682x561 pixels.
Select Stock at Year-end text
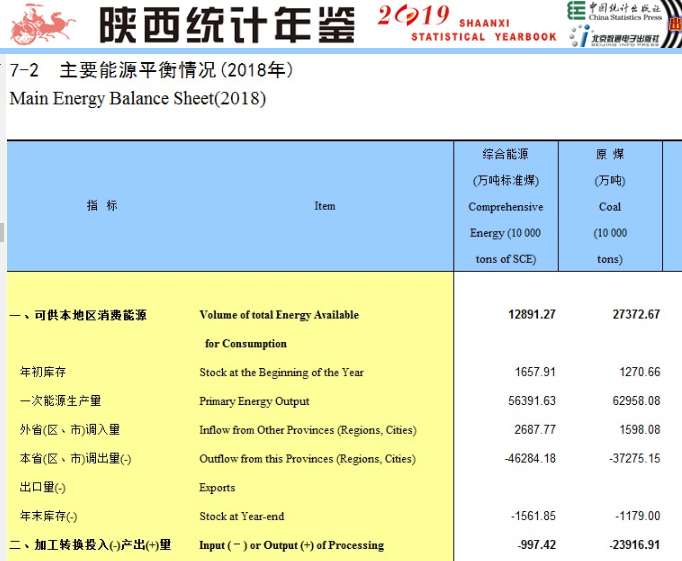click(242, 516)
